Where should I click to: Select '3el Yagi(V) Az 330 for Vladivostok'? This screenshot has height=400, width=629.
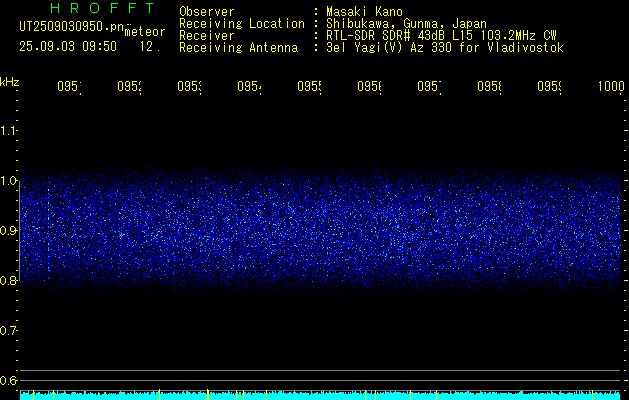pos(445,48)
